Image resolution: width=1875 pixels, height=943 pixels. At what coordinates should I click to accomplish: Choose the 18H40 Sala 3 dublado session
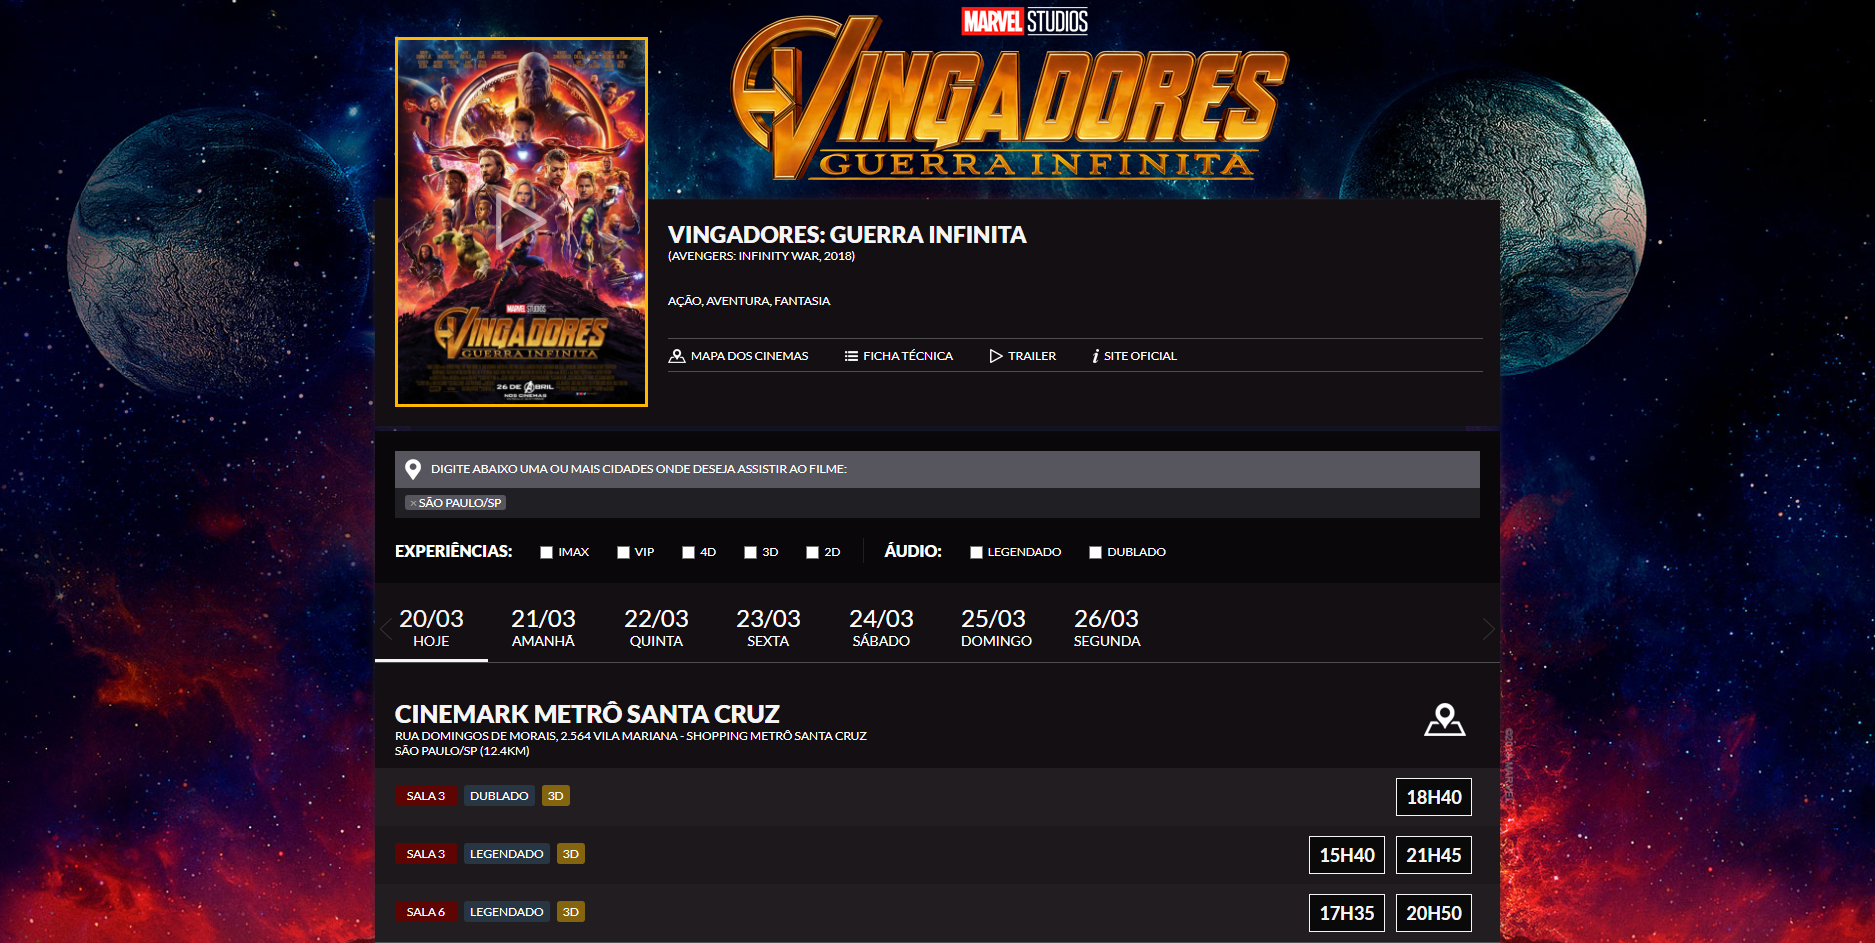click(x=1433, y=797)
